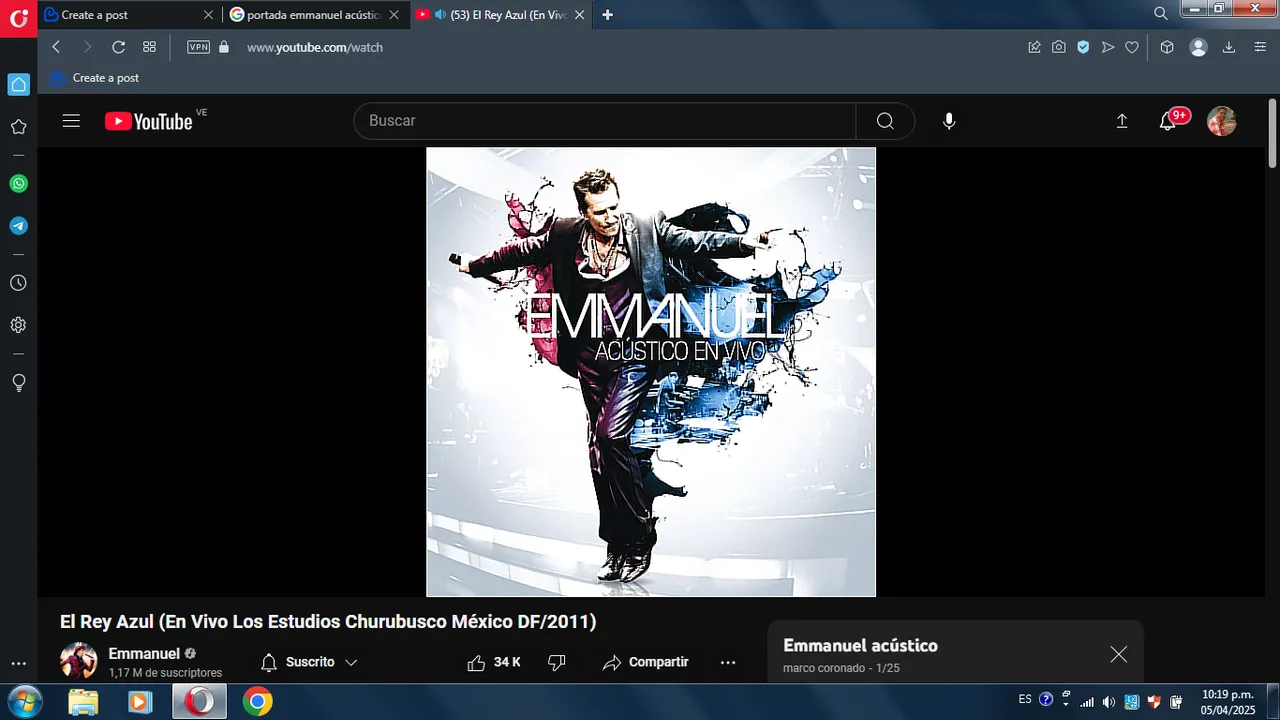Open 'Create a post' bookmark in bookmarks bar
This screenshot has width=1280, height=720.
point(95,78)
